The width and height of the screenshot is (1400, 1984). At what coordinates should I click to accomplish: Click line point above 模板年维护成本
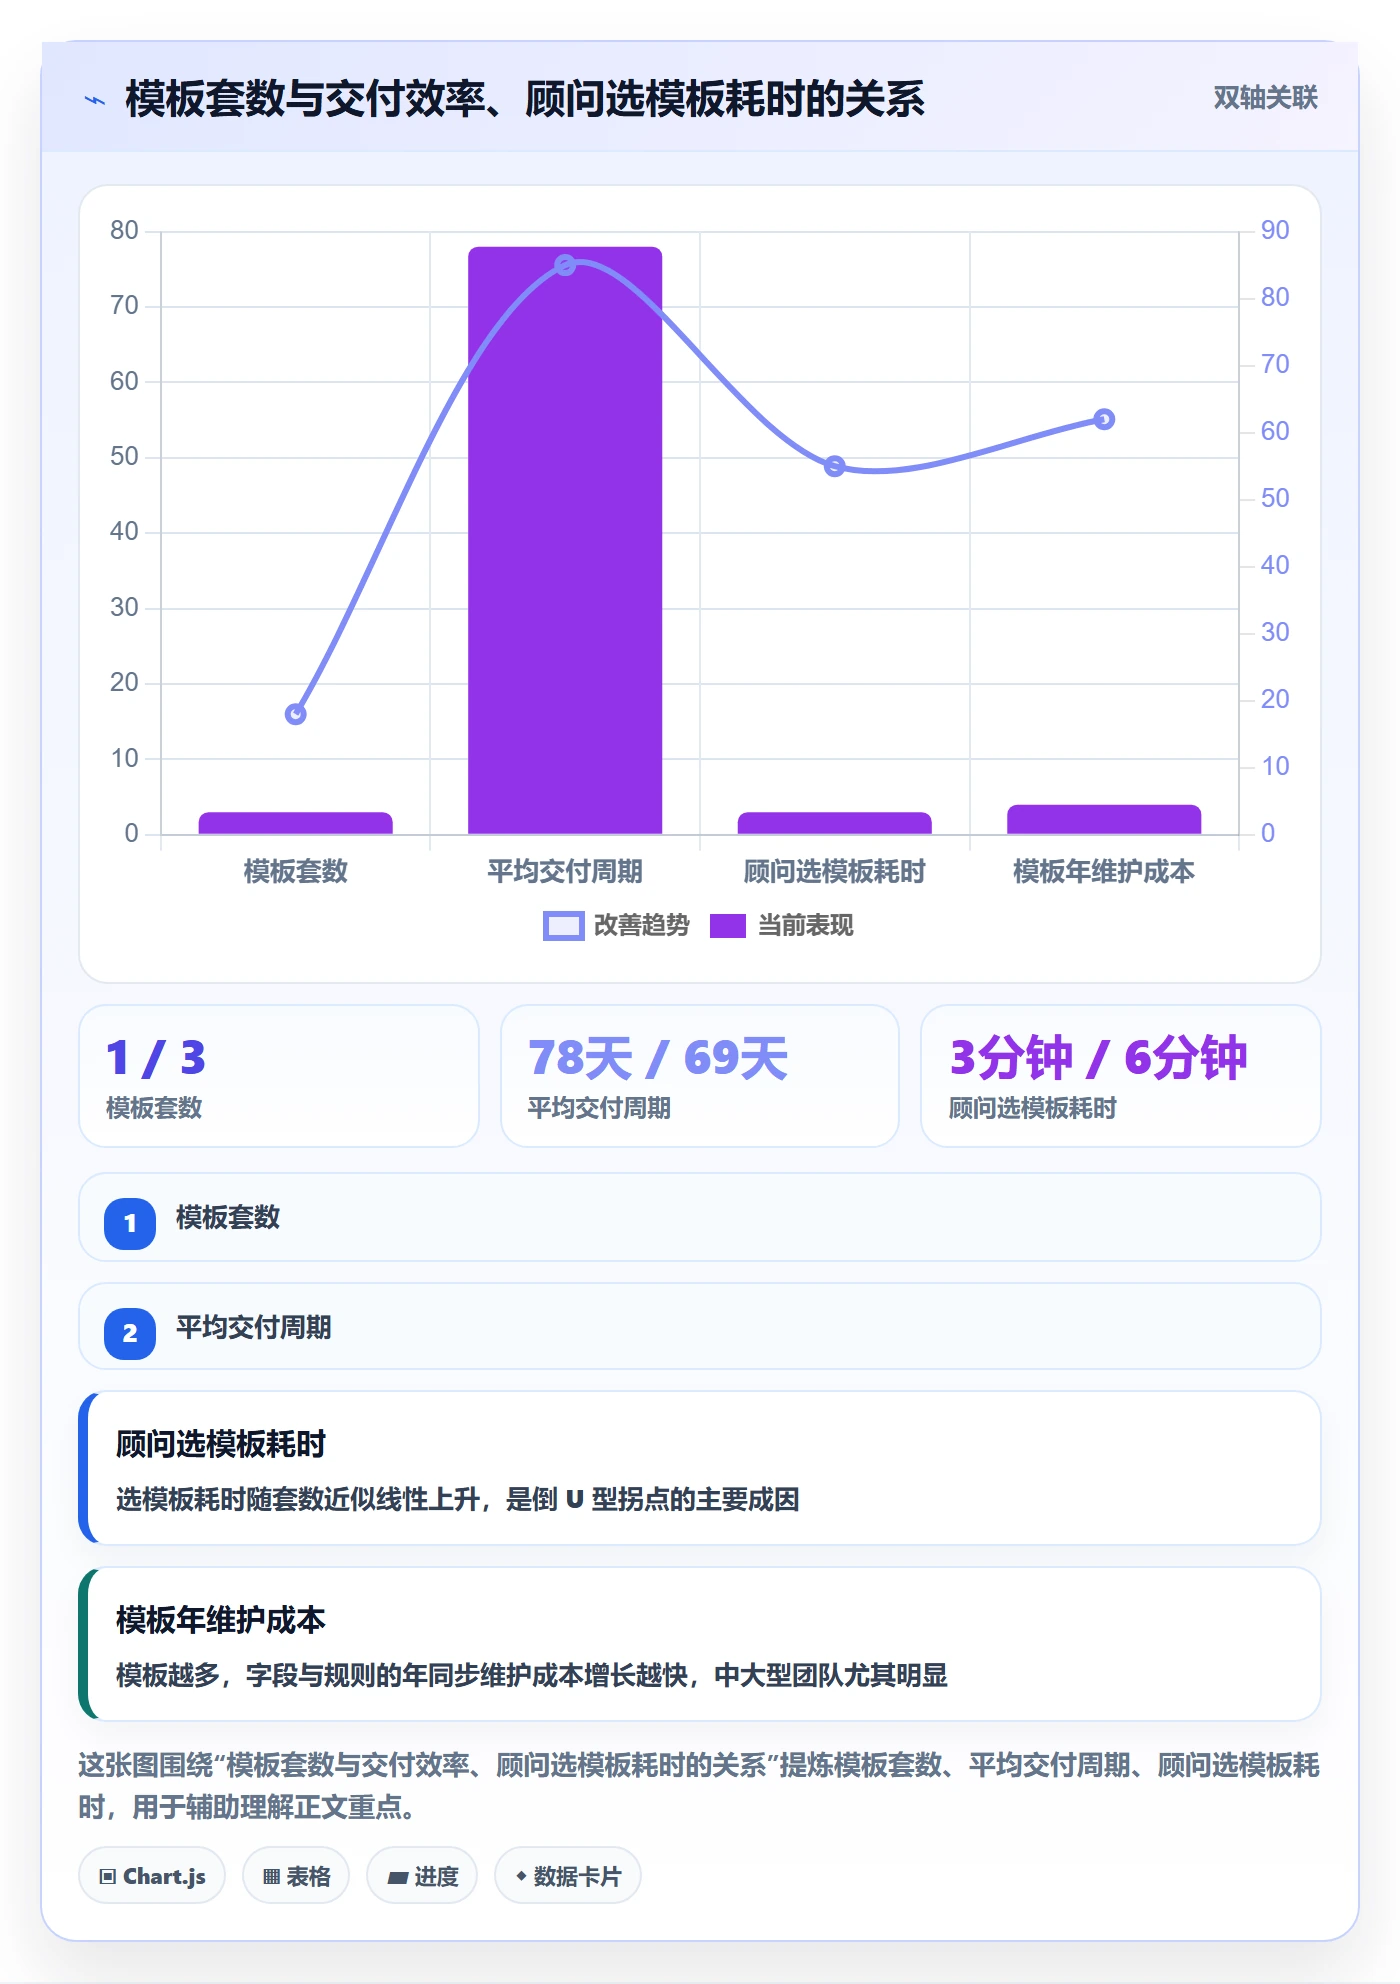(x=1104, y=419)
